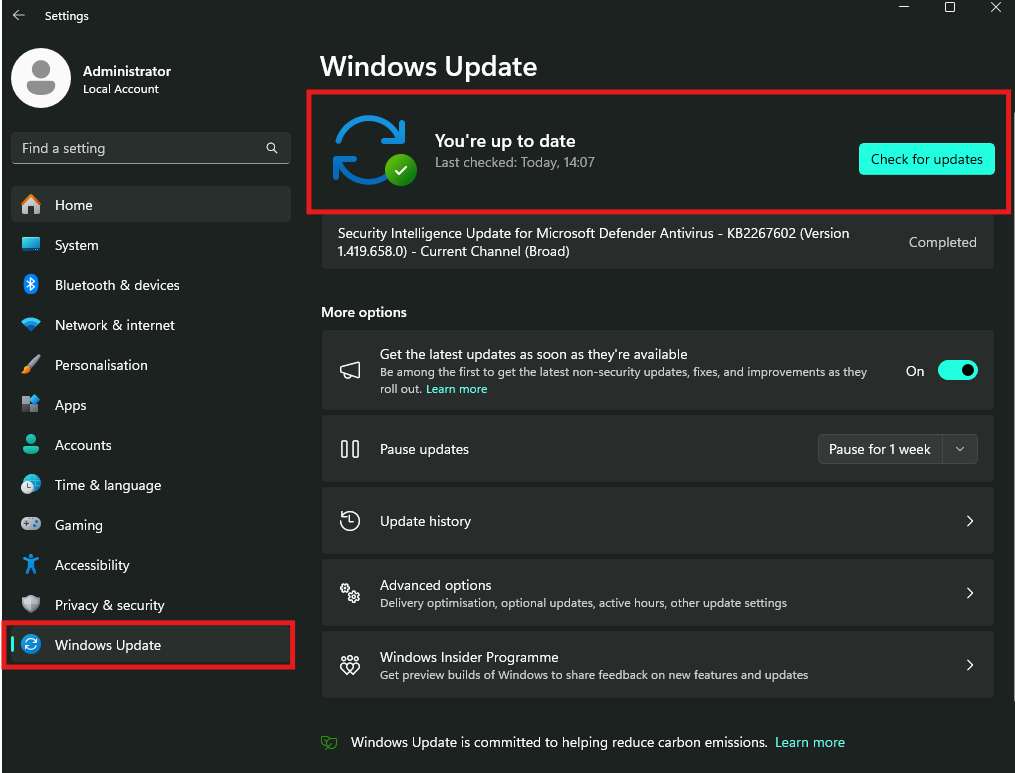Select Accessibility in sidebar
The width and height of the screenshot is (1015, 773).
coord(151,565)
